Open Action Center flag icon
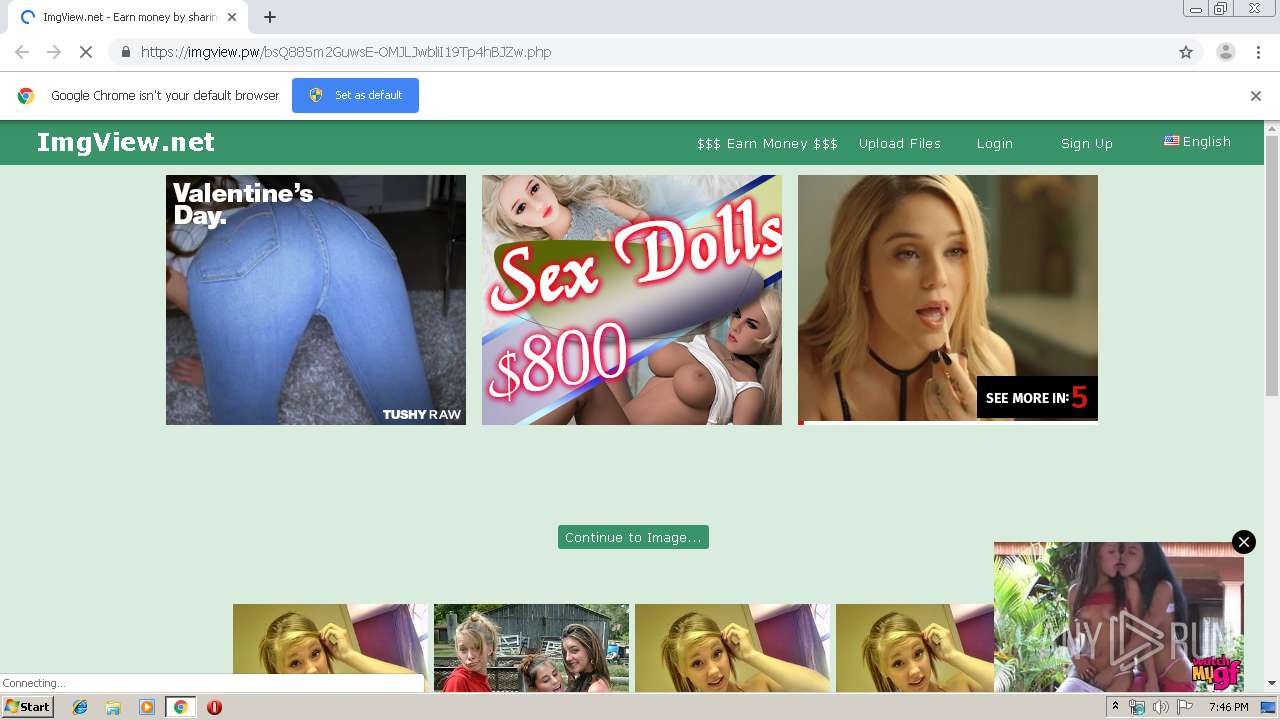Screen dimensions: 1280x720 click(x=1185, y=707)
